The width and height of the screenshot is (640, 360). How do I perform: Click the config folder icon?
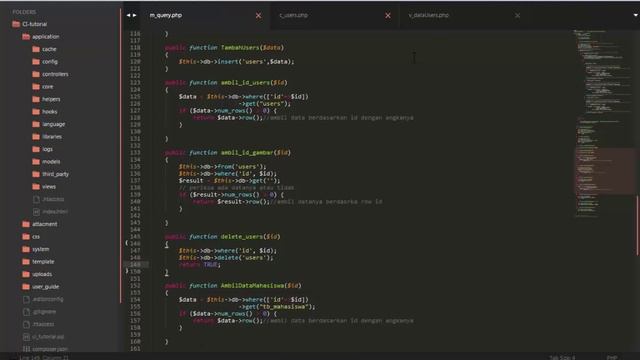(x=36, y=62)
